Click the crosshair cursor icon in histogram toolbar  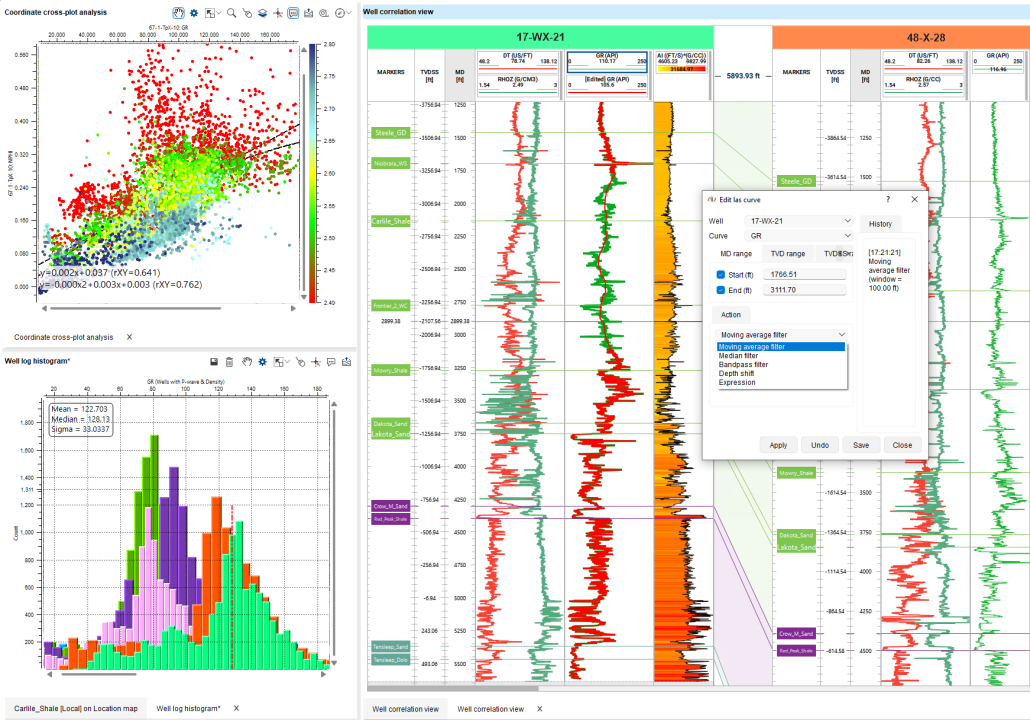[315, 361]
